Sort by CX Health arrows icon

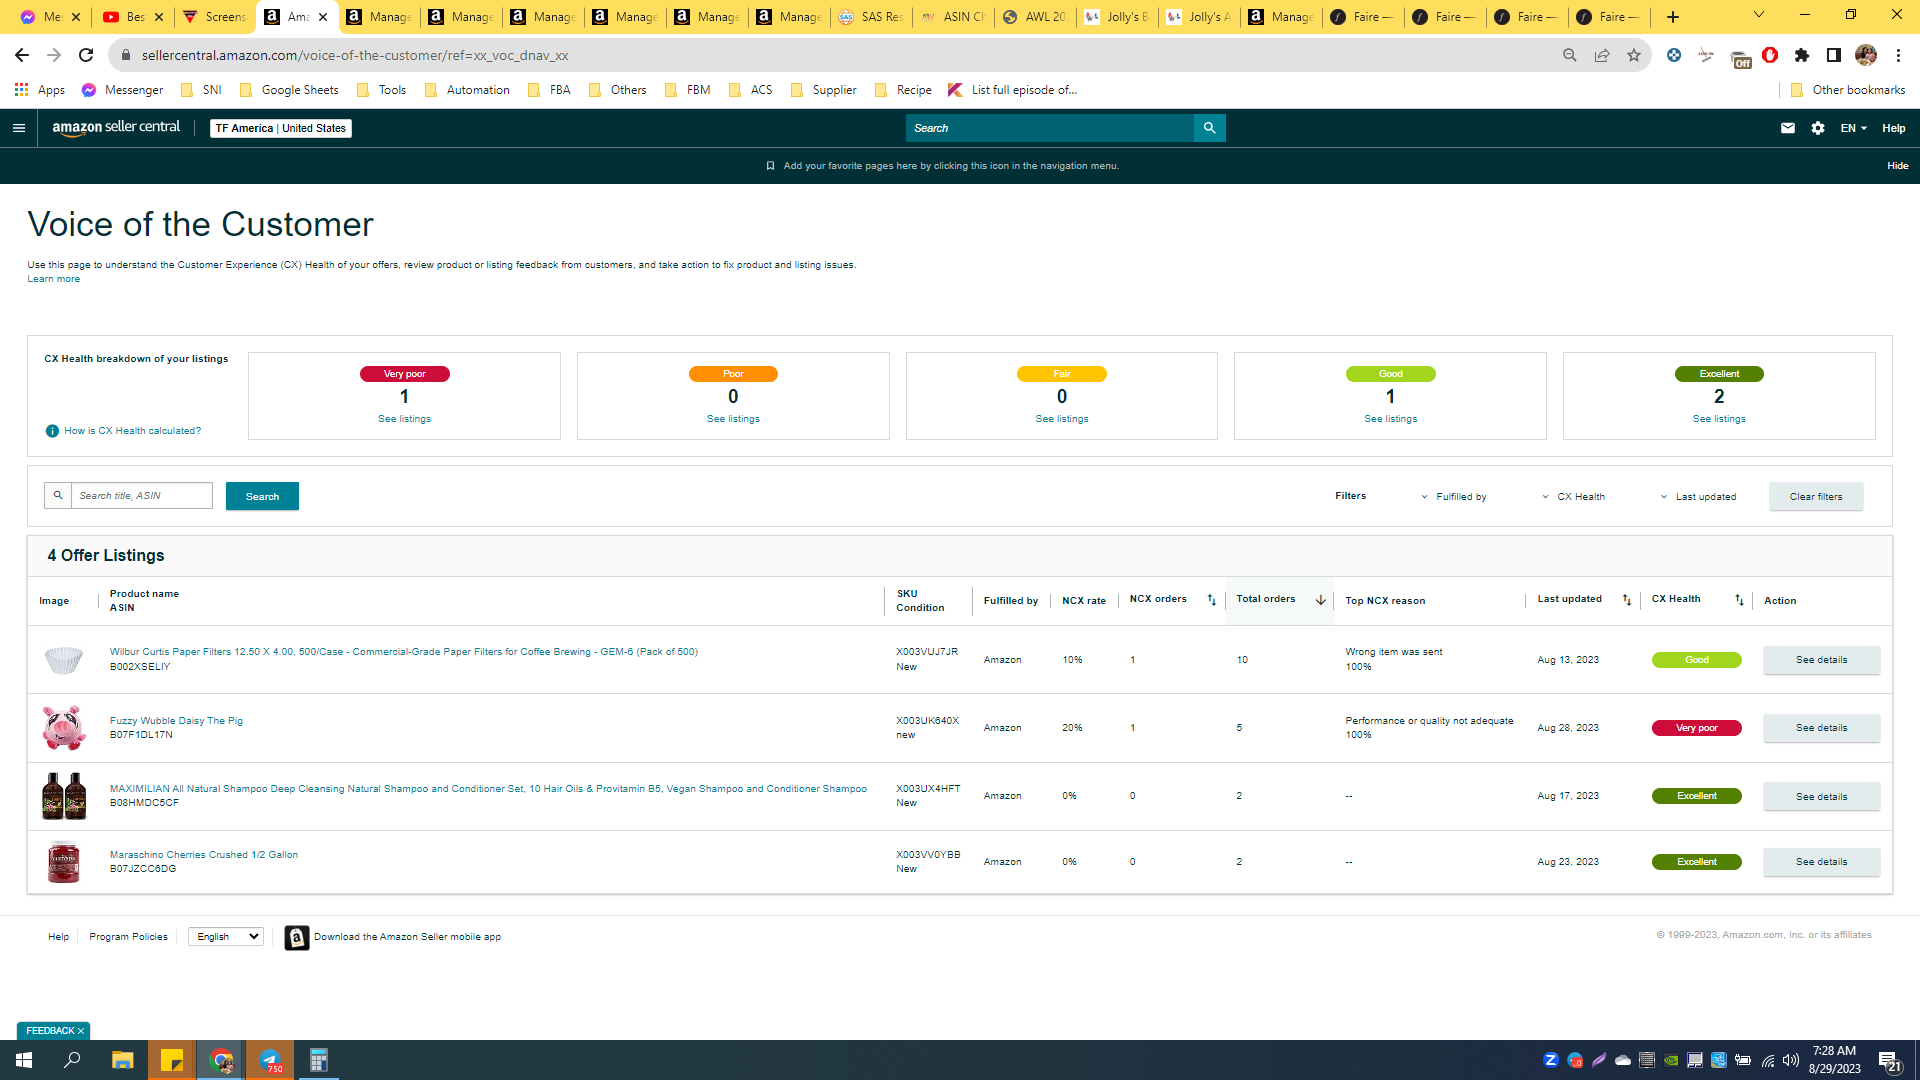(x=1739, y=600)
